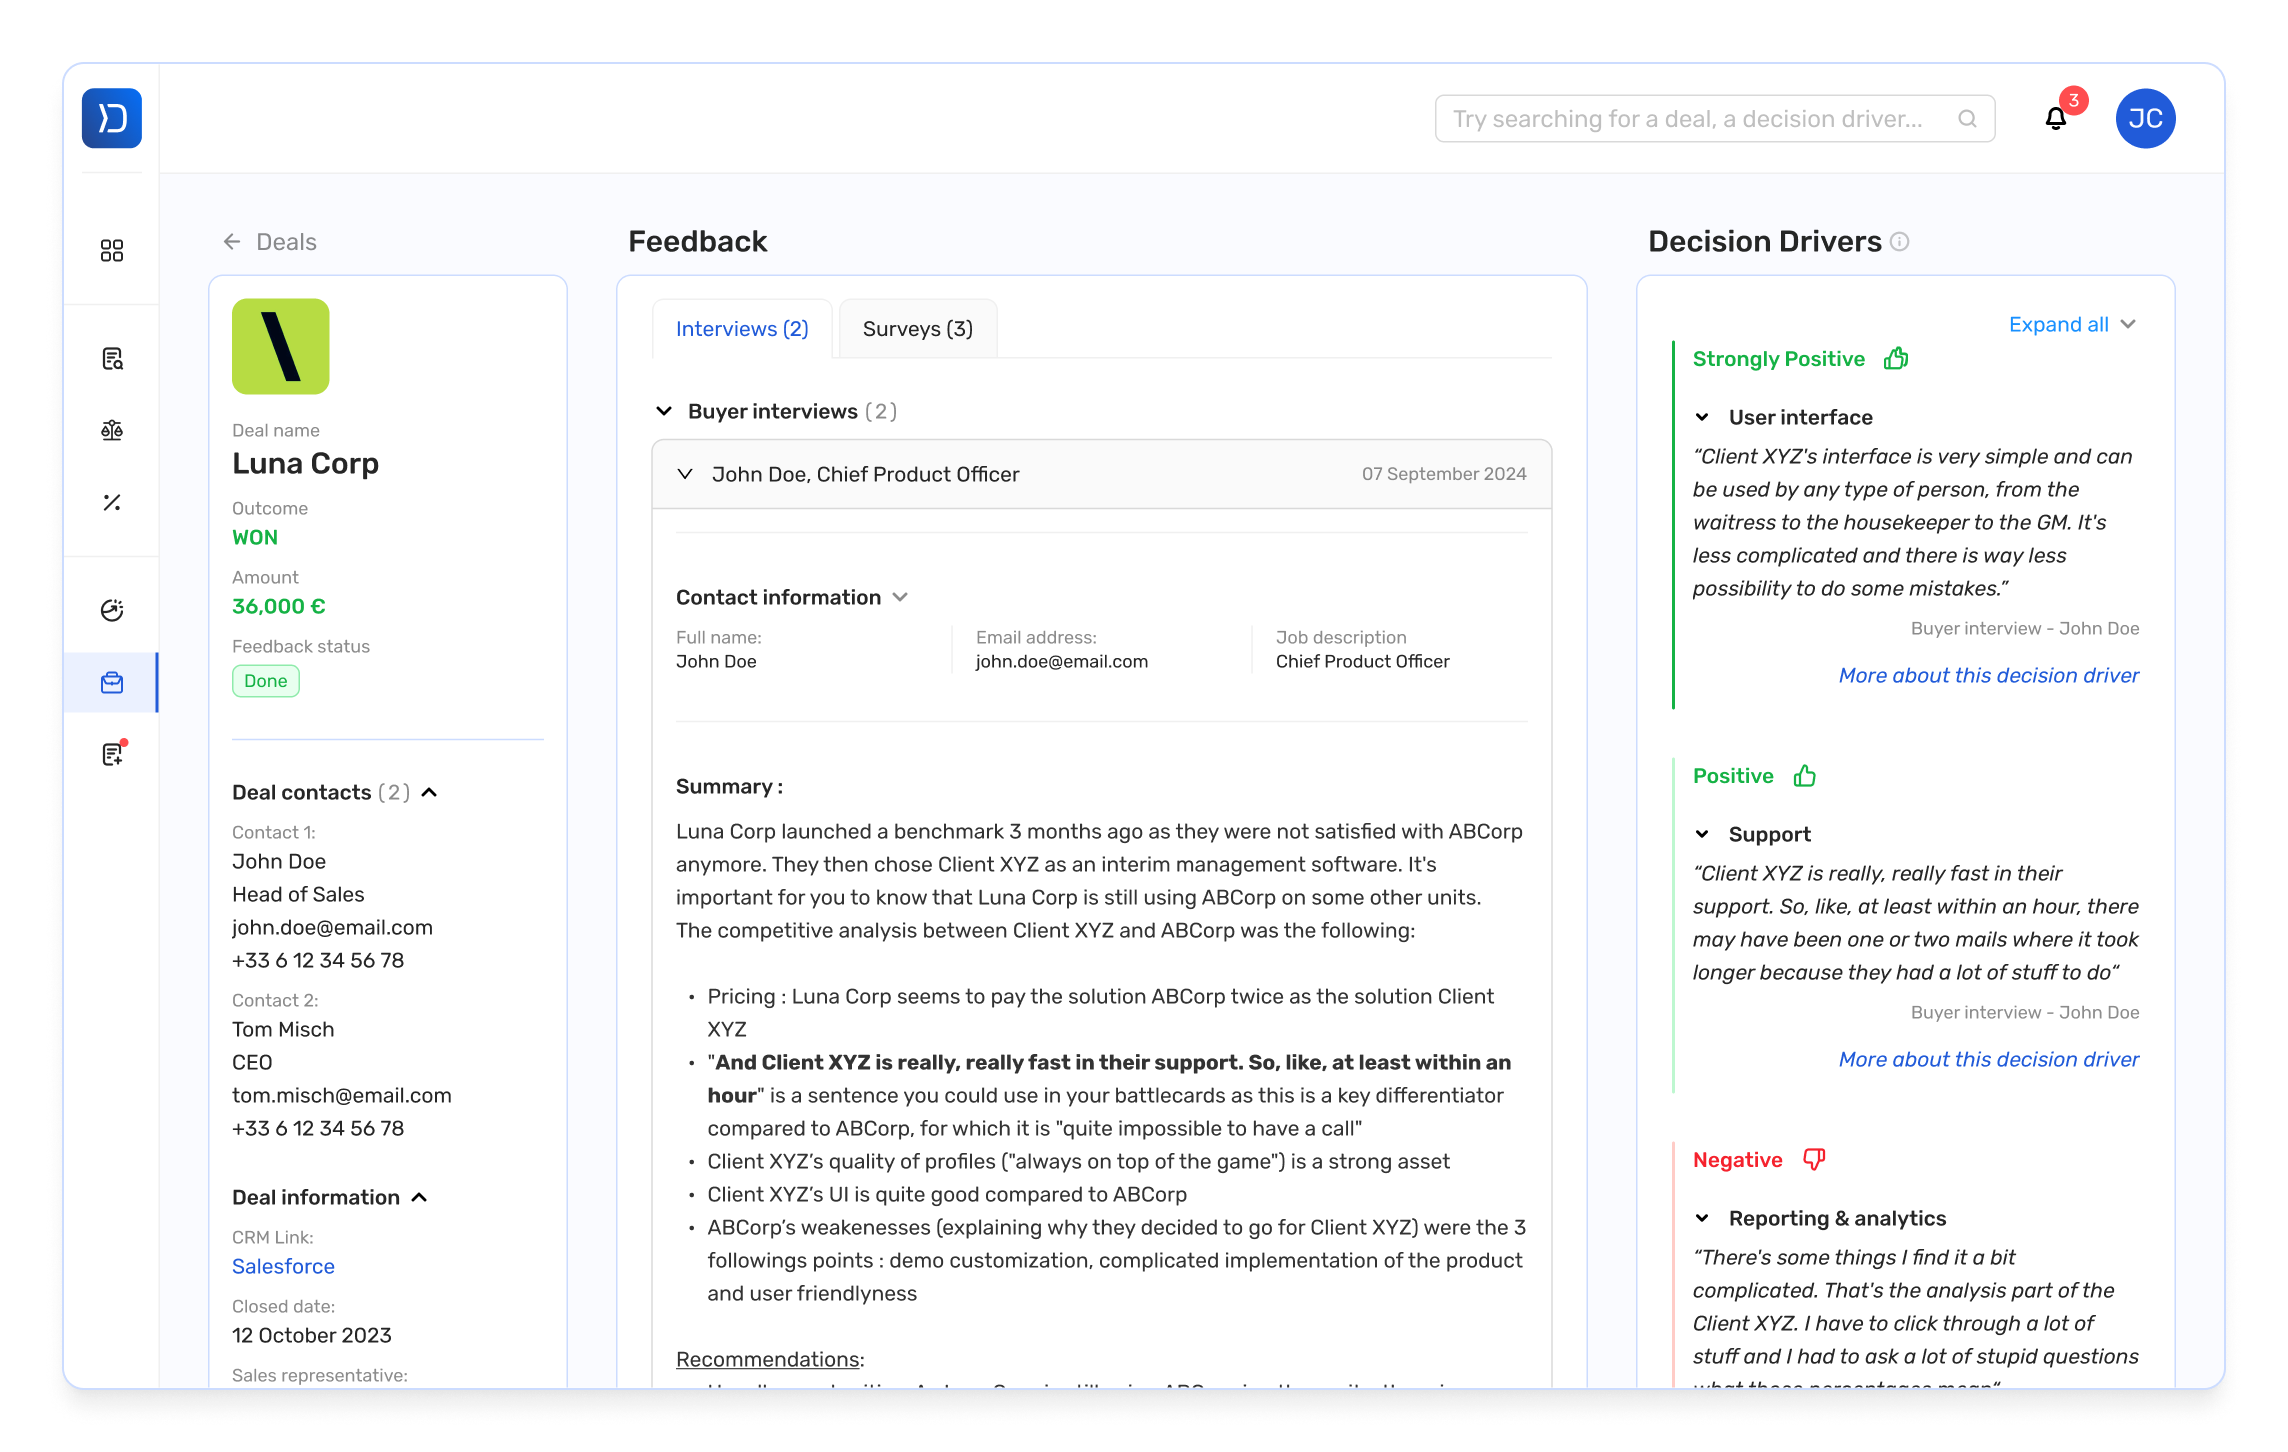The width and height of the screenshot is (2288, 1452).
Task: Open the notes icon with red dot
Action: (113, 754)
